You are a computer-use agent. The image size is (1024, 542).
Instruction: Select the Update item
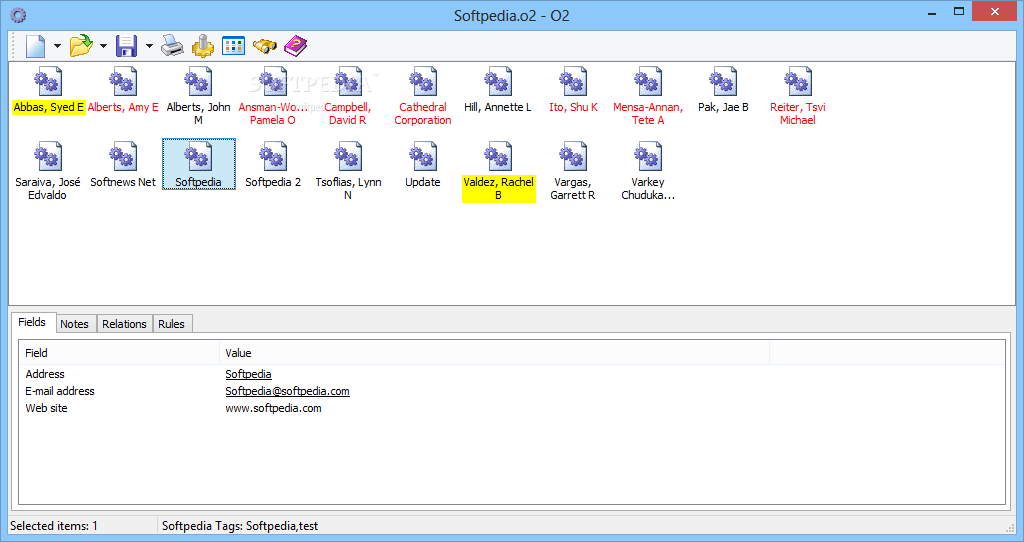423,167
